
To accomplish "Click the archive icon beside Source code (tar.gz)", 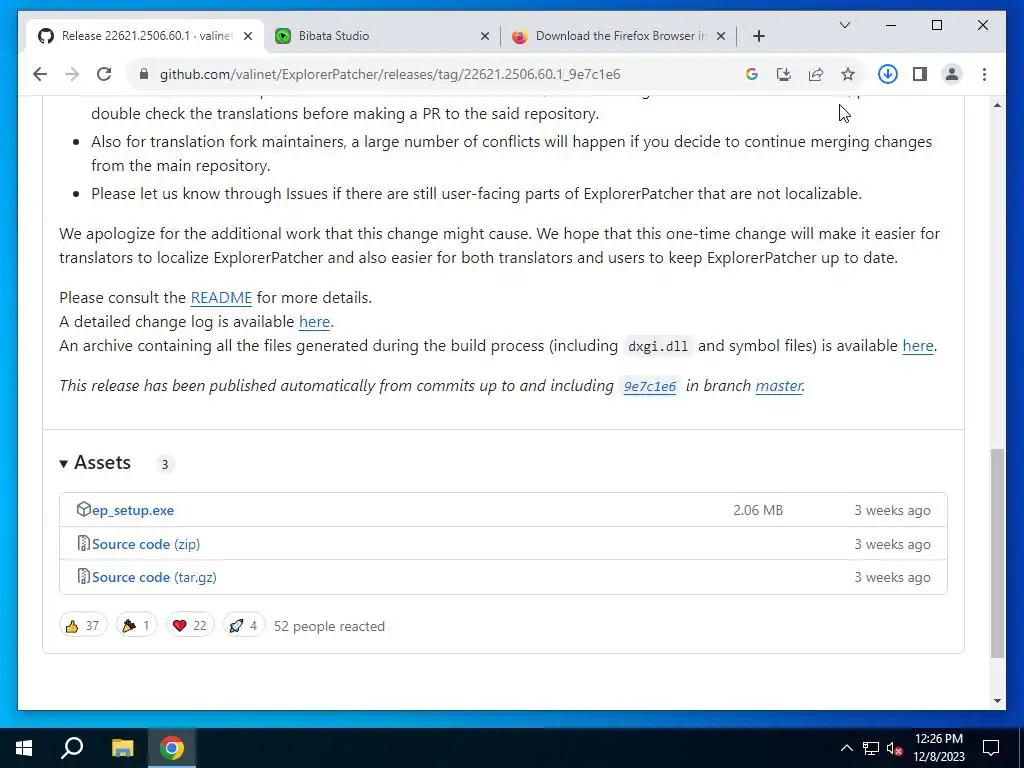I will click(83, 577).
